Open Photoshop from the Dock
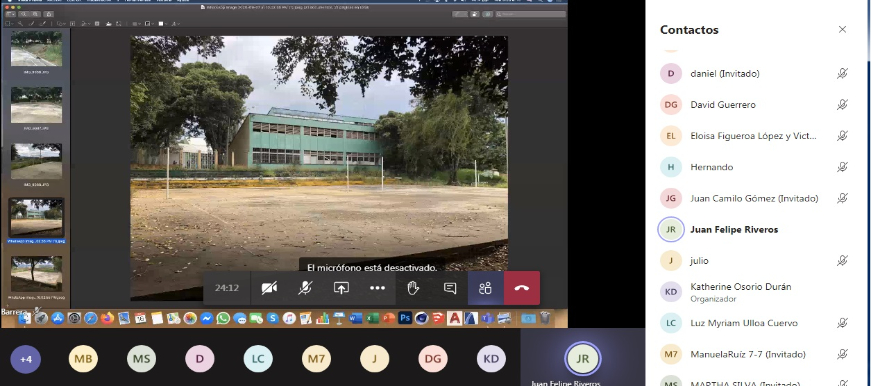Viewport: 871px width, 386px height. pos(406,318)
